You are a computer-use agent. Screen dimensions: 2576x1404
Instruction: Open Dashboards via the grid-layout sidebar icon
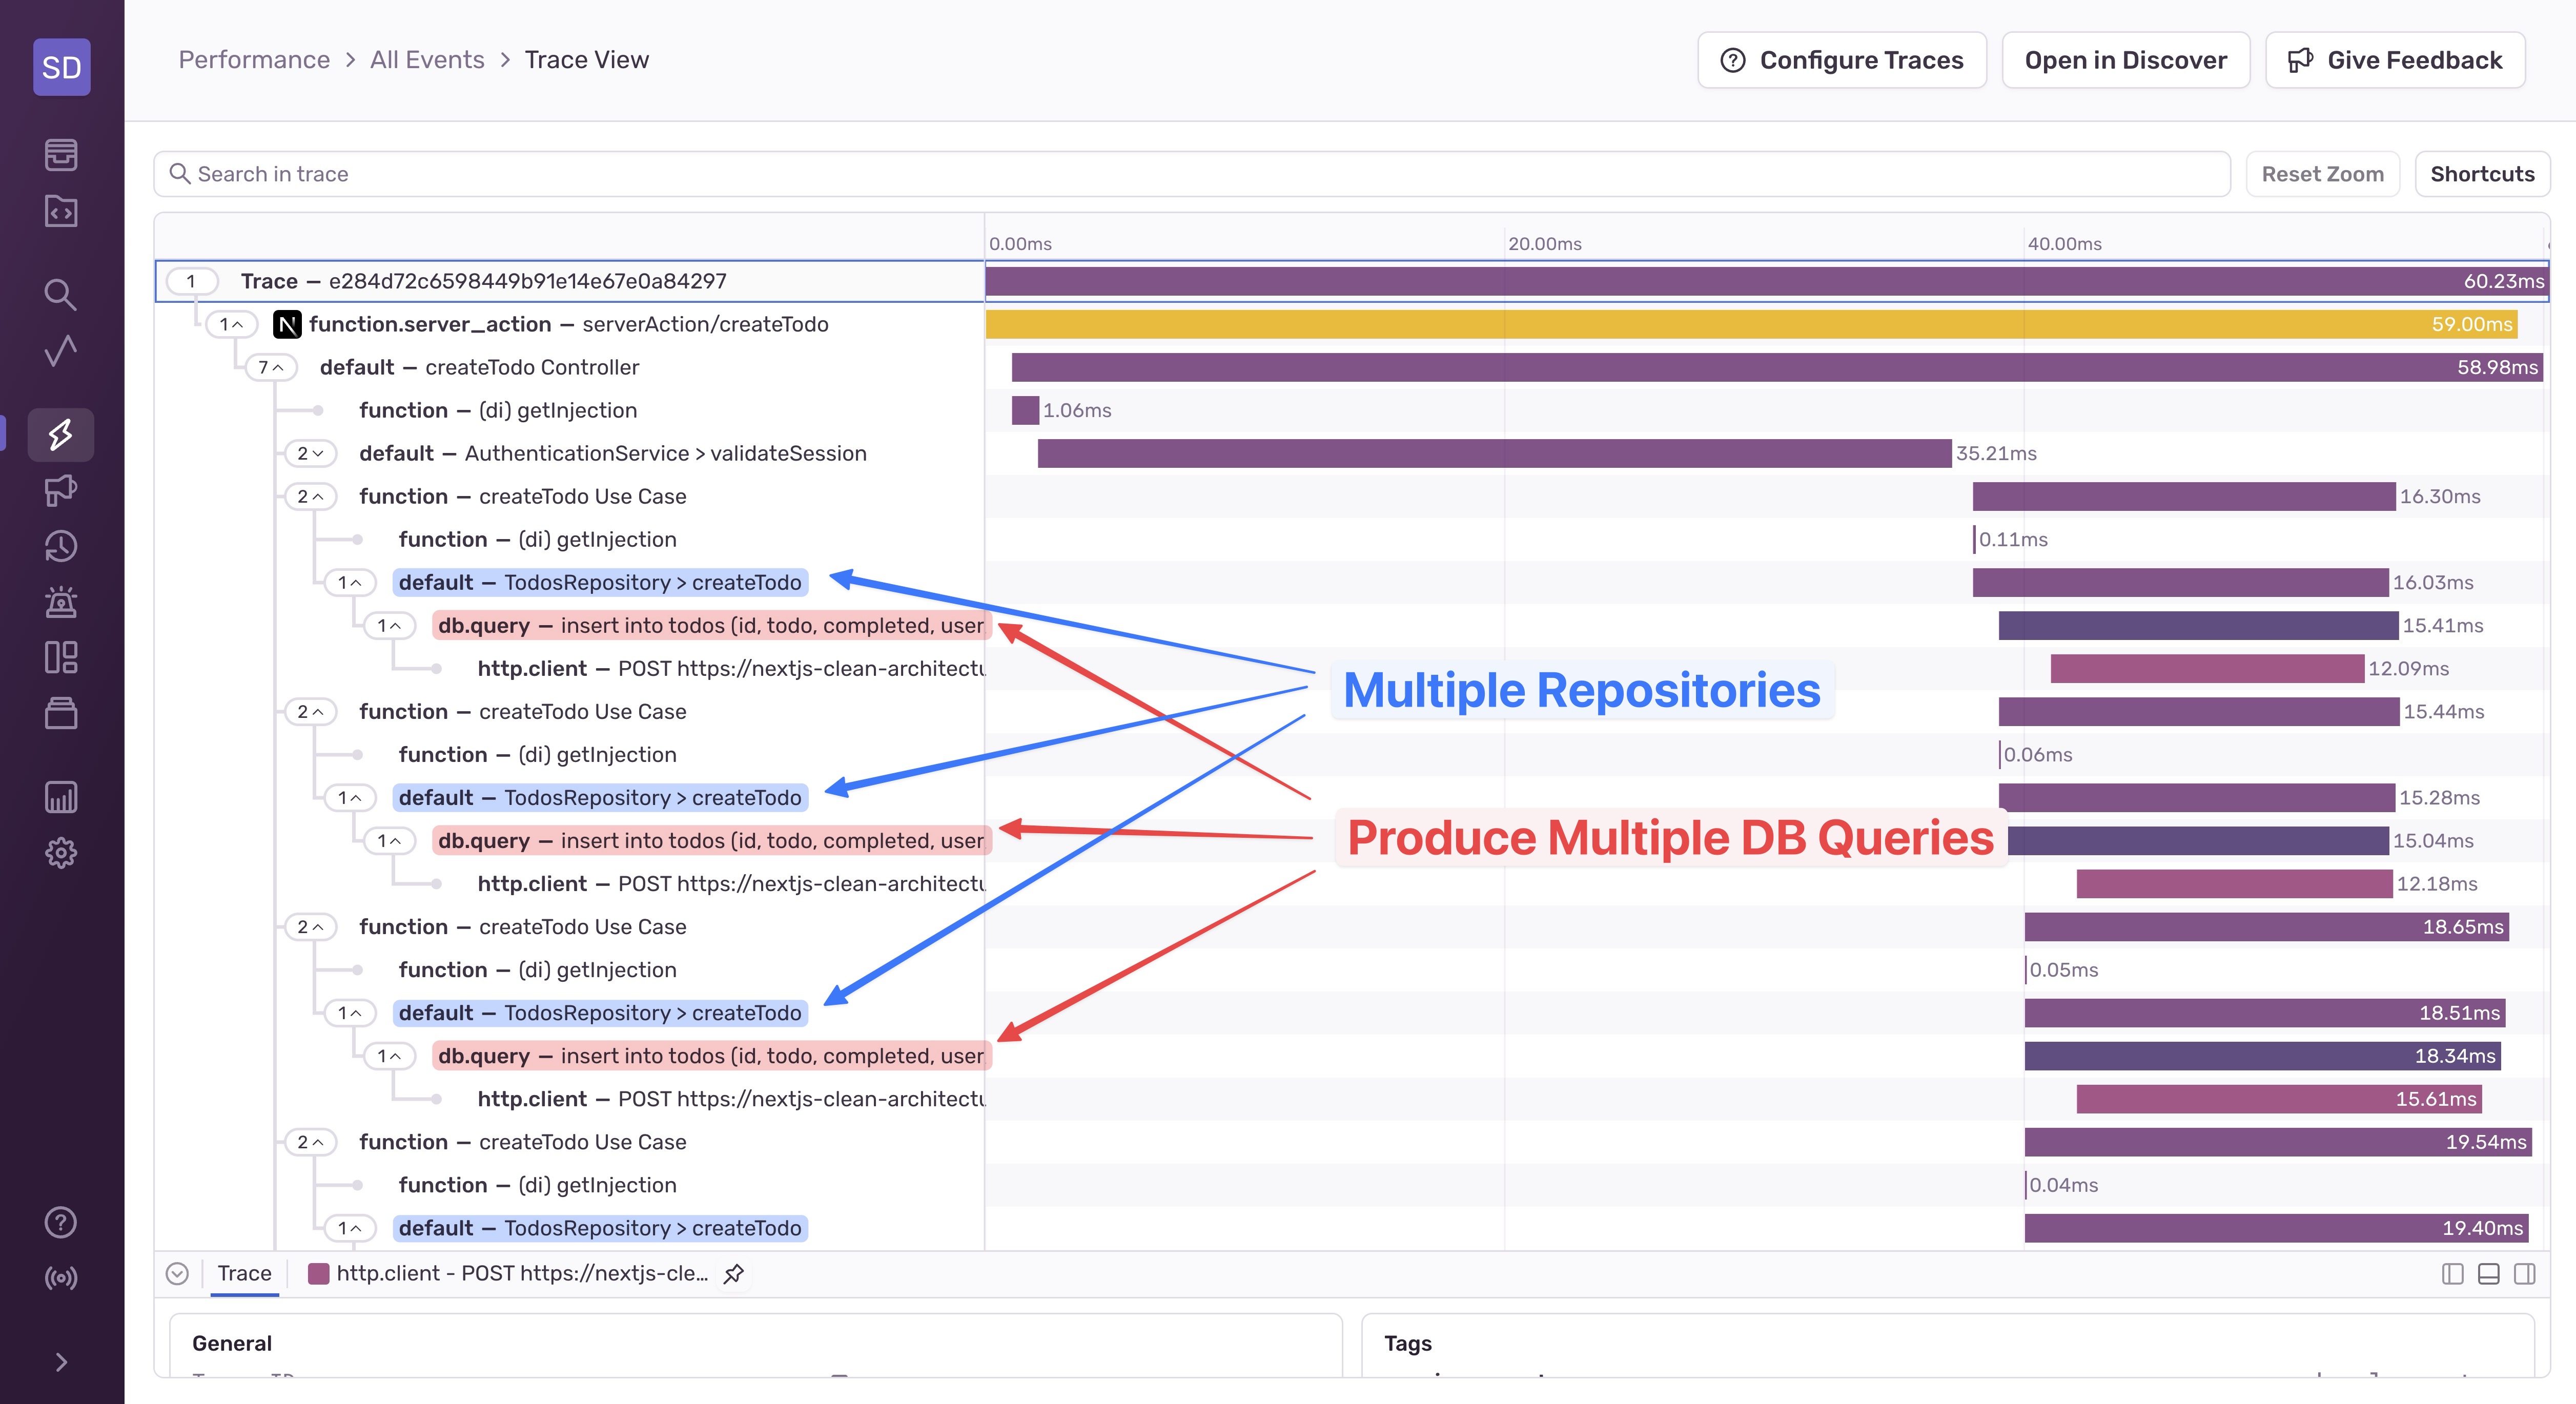click(61, 657)
